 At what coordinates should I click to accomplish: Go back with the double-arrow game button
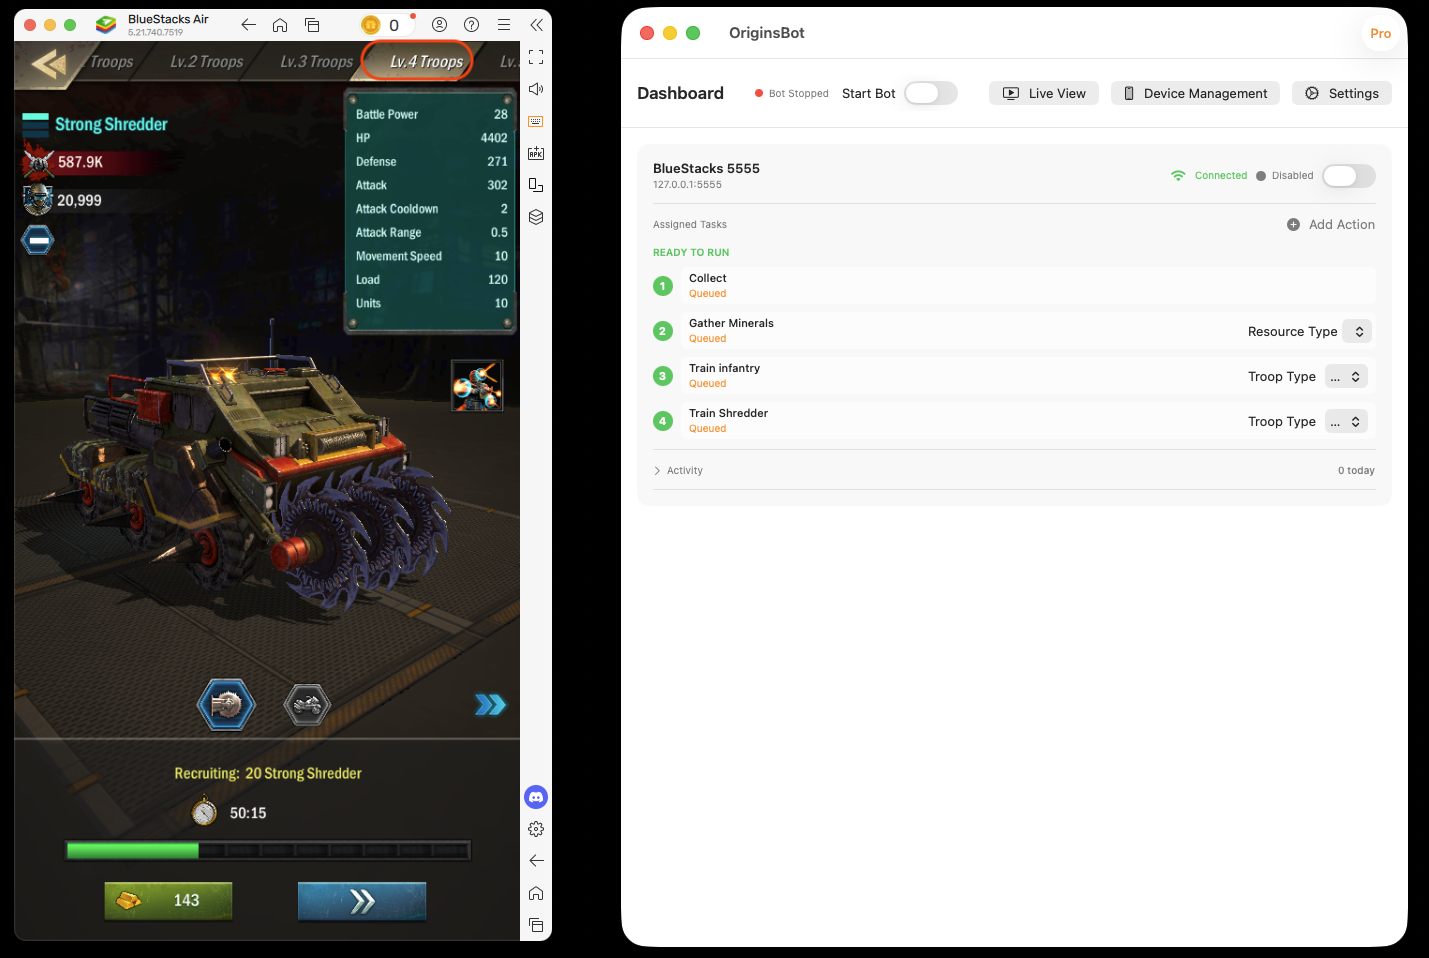[x=48, y=64]
